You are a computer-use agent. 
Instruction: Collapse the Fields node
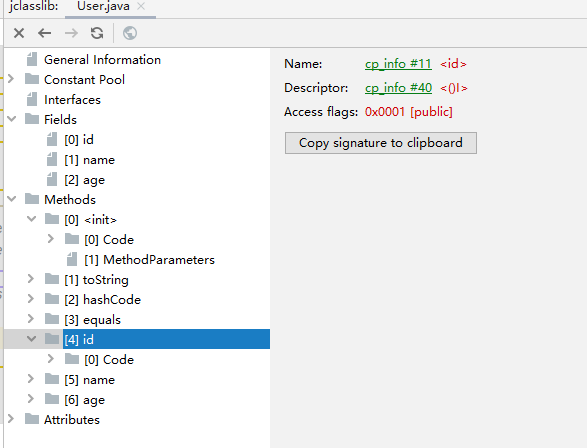[x=12, y=119]
